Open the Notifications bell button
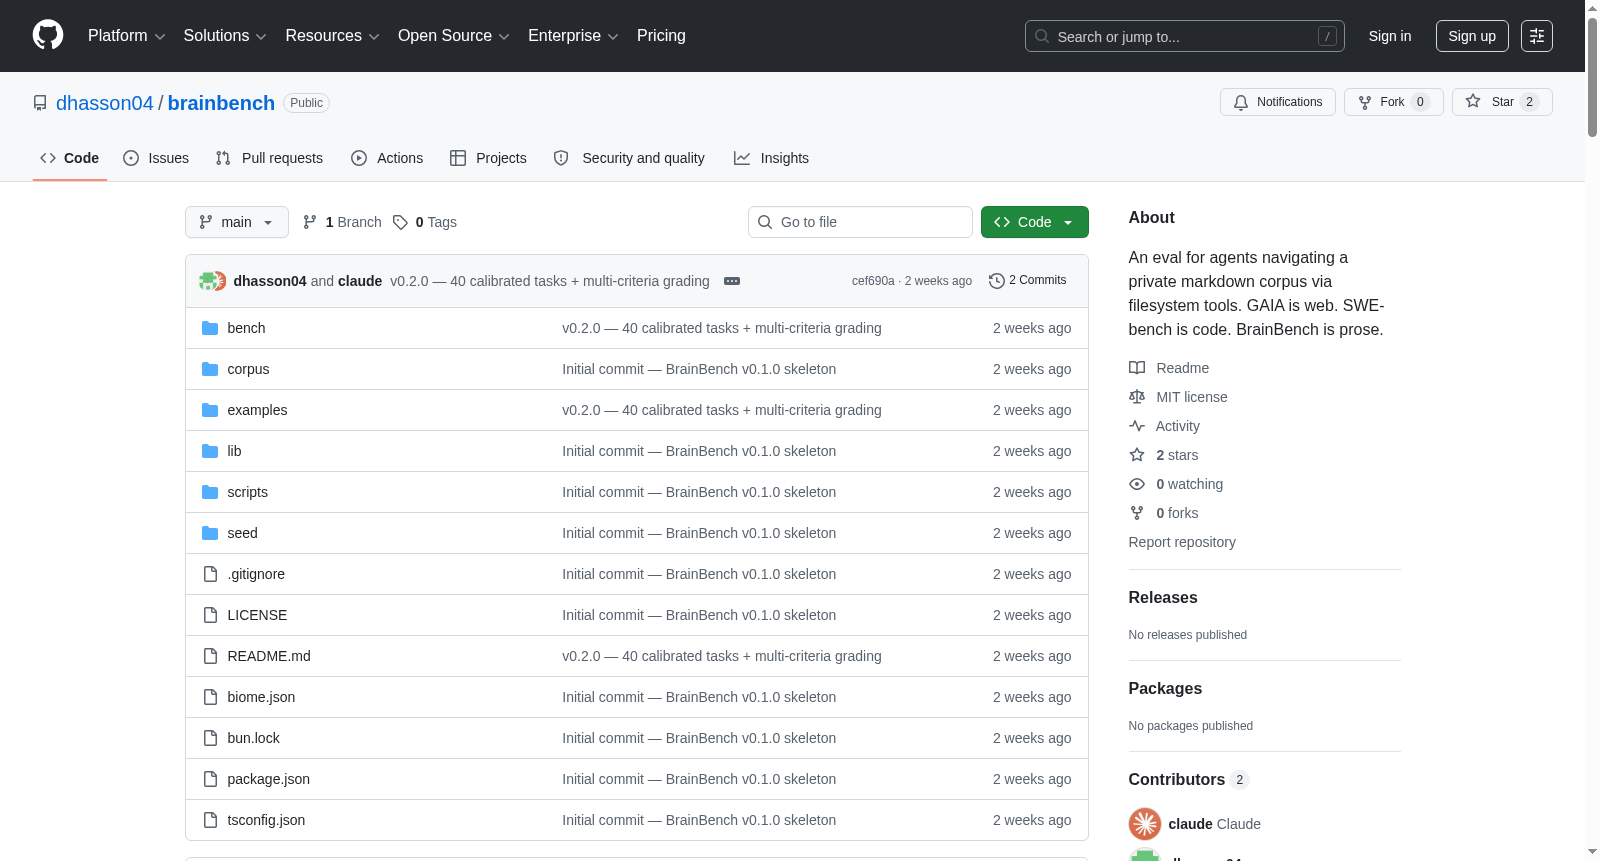This screenshot has width=1600, height=861. [1278, 102]
